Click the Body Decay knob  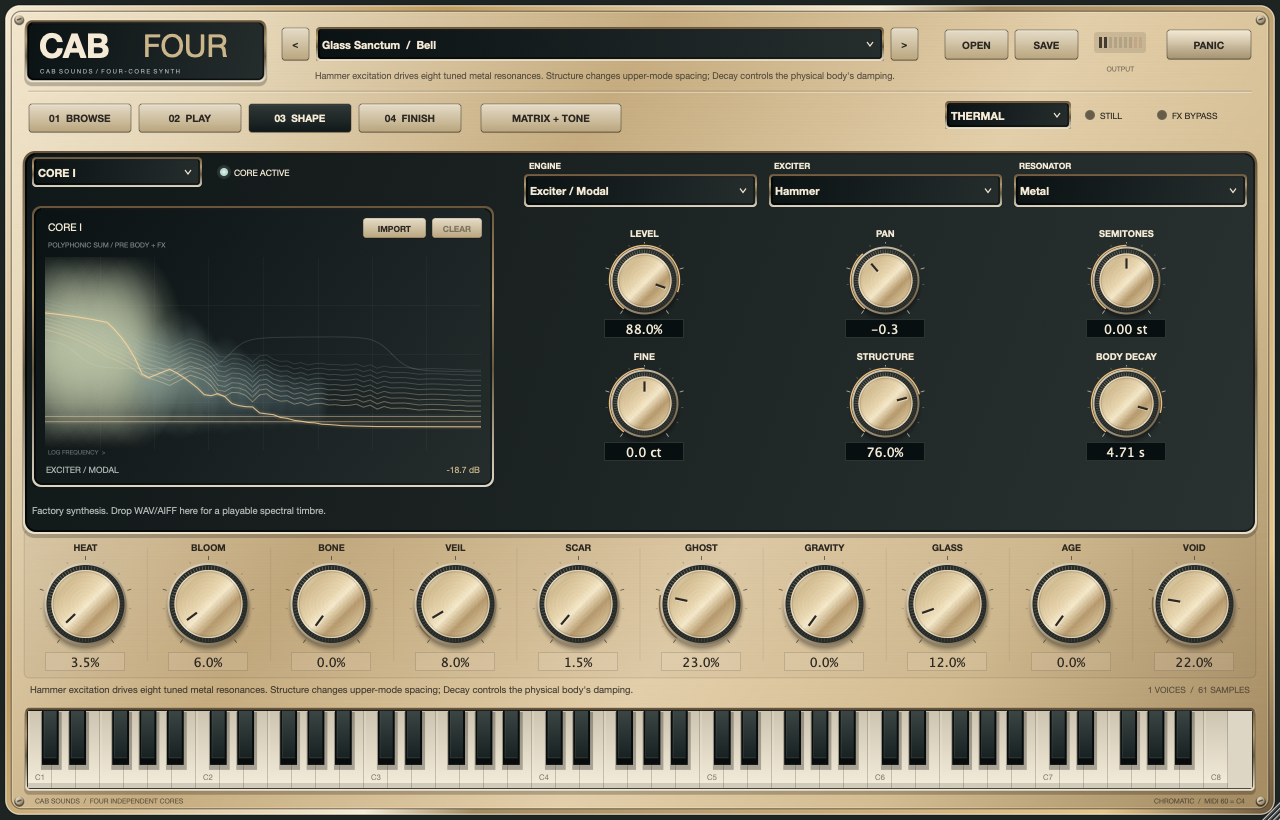[x=1126, y=402]
